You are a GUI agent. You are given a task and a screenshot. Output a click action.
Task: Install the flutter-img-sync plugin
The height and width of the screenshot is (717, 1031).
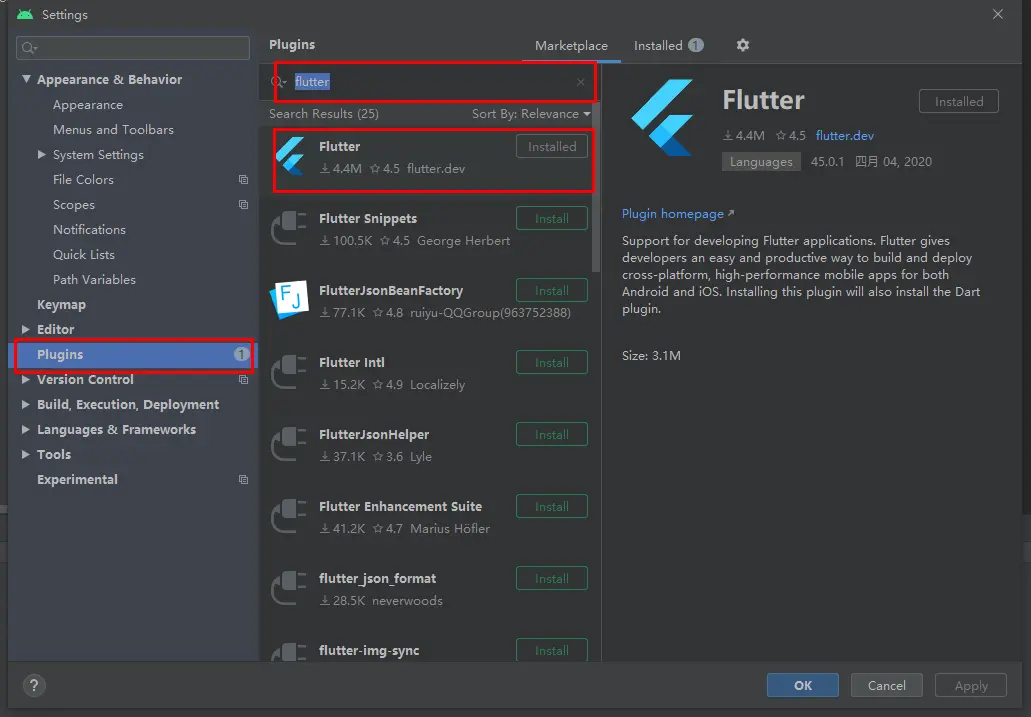(x=552, y=650)
